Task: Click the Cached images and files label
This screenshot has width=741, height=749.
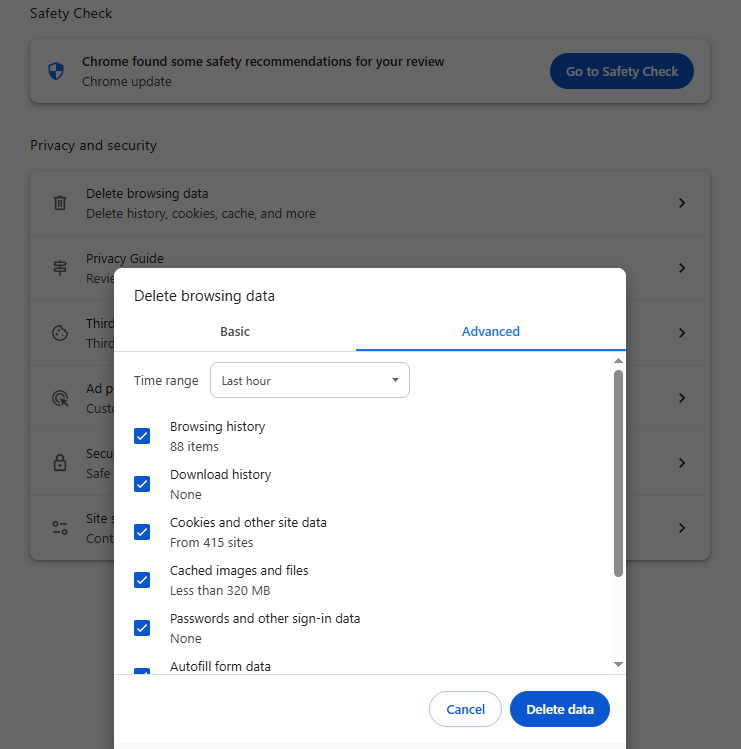Action: pos(239,570)
